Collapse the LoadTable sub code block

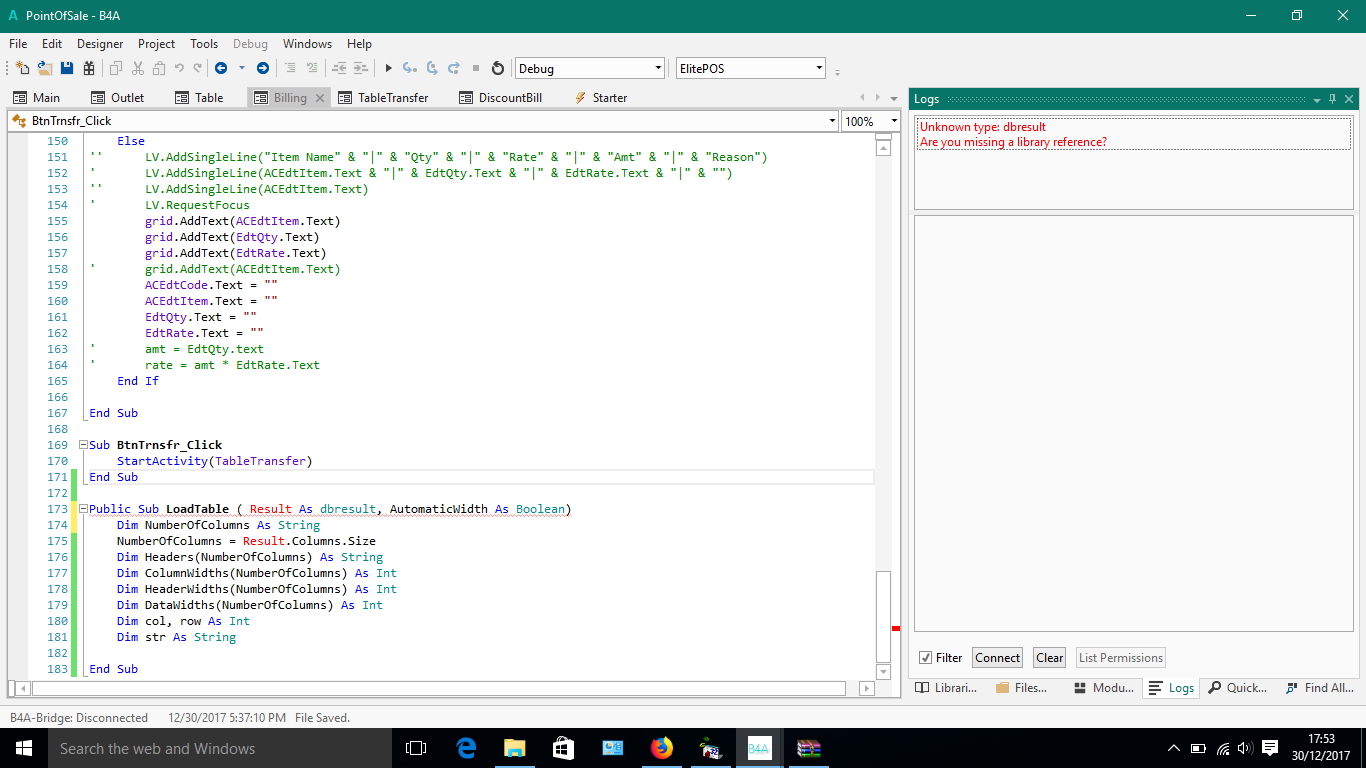(83, 509)
